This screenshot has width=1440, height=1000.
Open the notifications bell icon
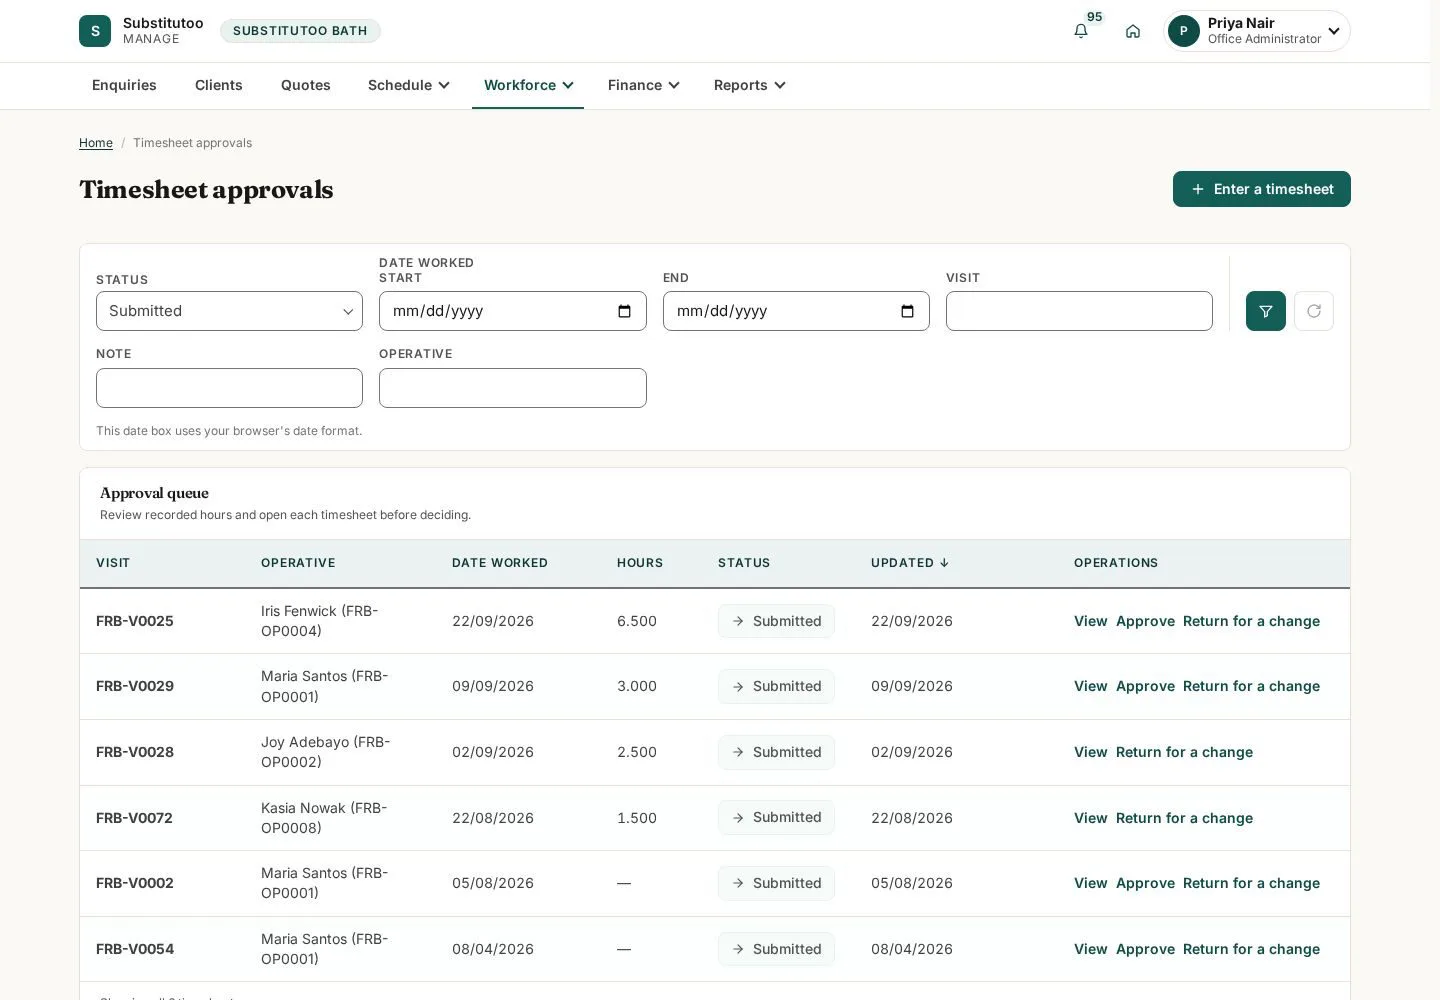click(x=1081, y=31)
